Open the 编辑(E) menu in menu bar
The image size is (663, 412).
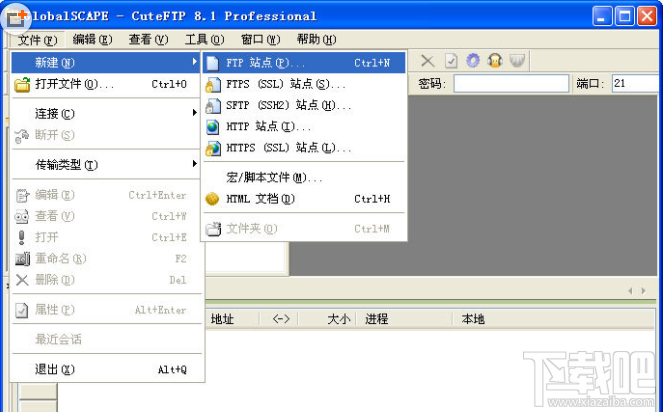(x=92, y=40)
